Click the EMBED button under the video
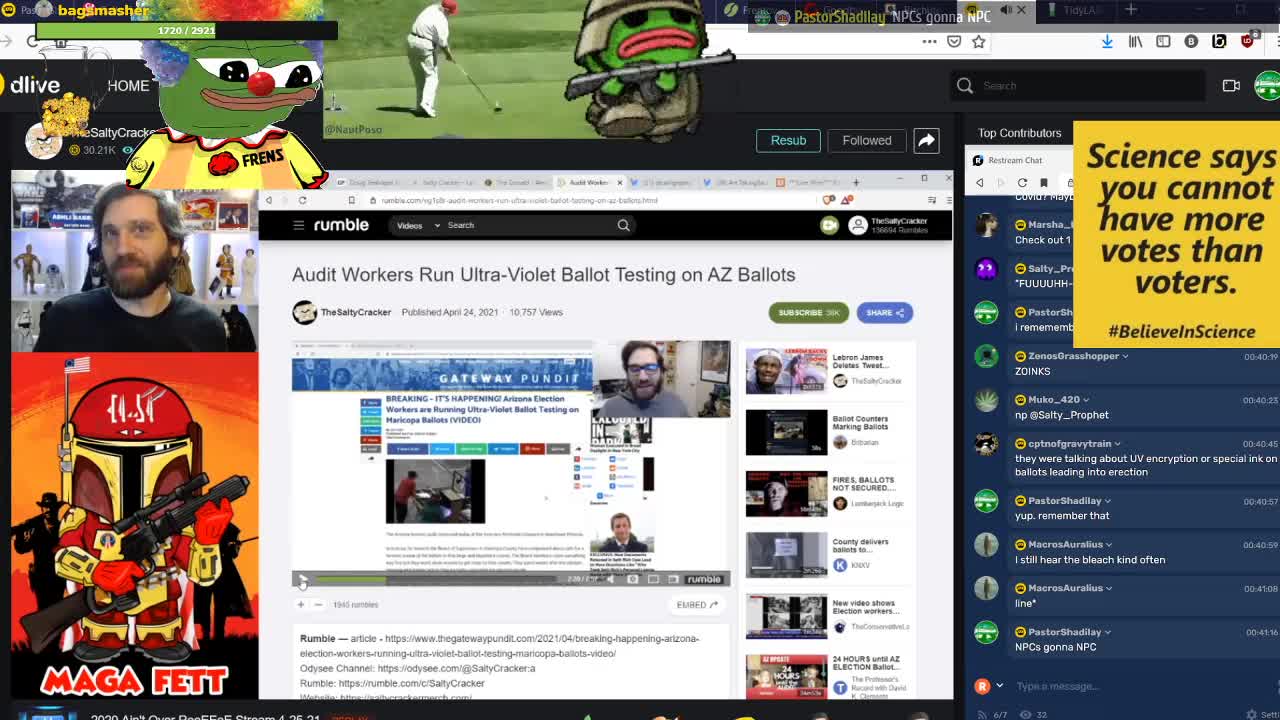 (697, 604)
